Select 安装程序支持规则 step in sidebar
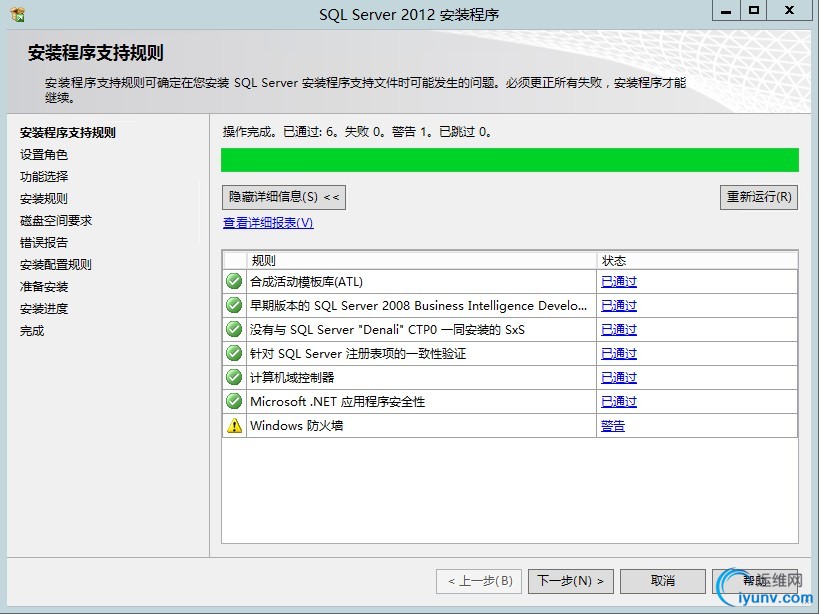Viewport: 819px width, 614px height. point(68,133)
